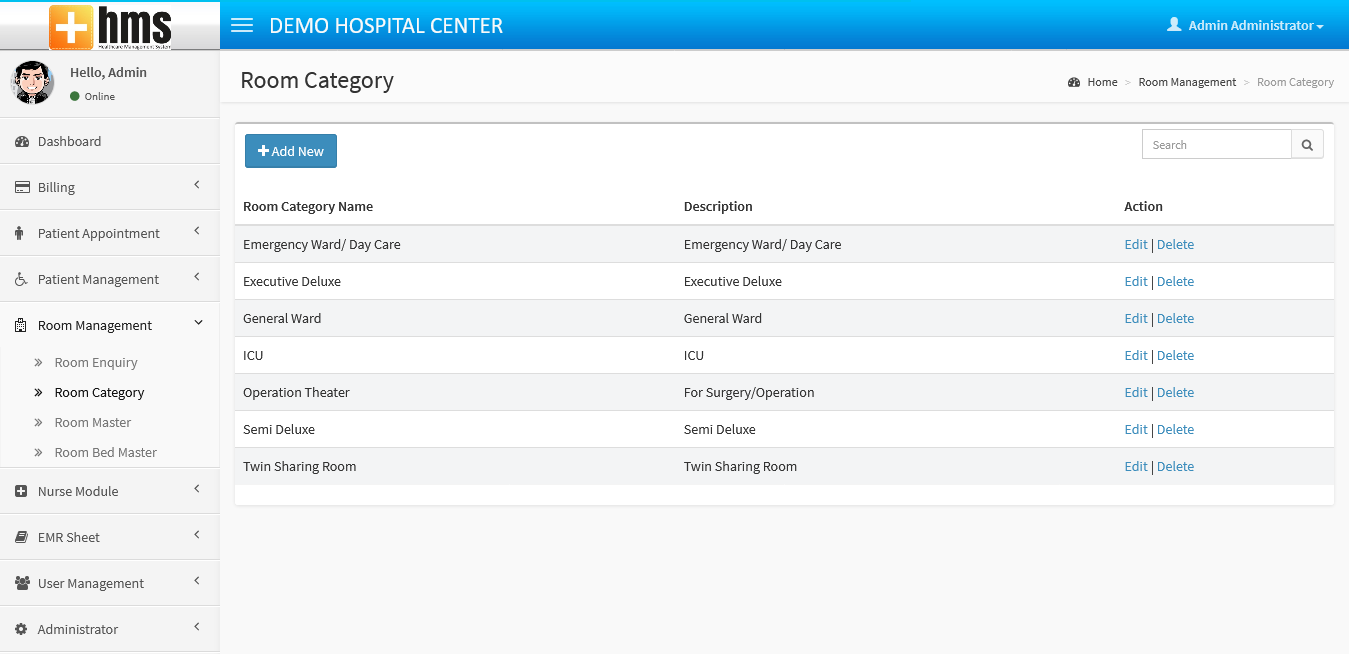Open Room Enquiry submenu item

pos(96,363)
